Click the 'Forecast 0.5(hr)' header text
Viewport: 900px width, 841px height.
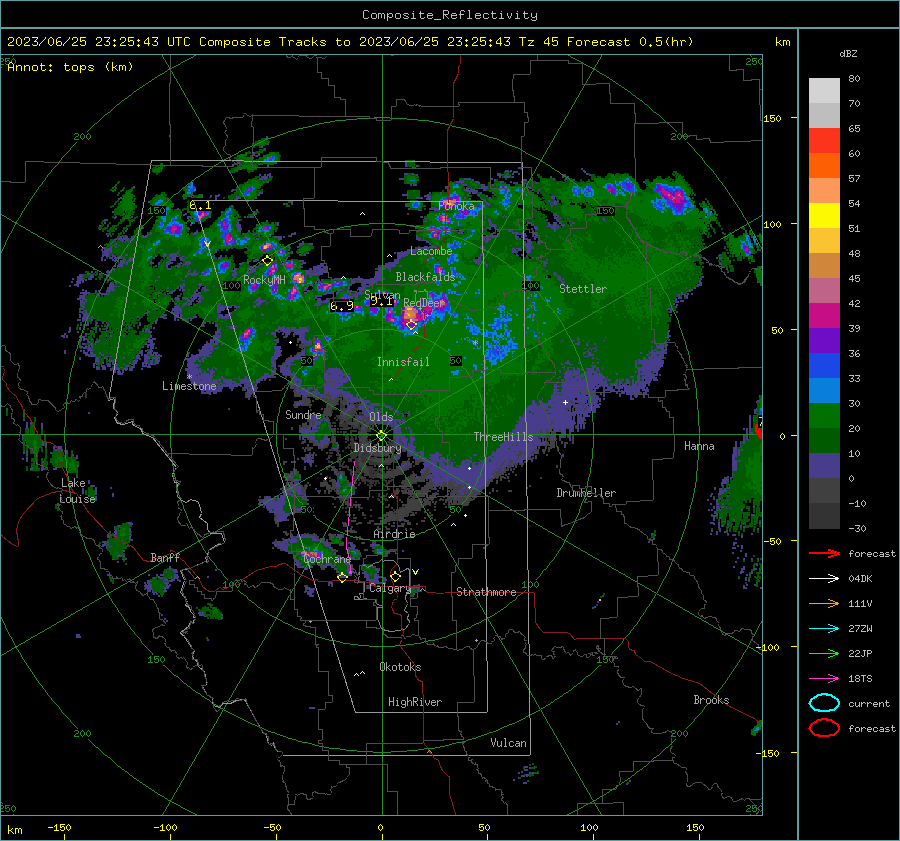630,42
